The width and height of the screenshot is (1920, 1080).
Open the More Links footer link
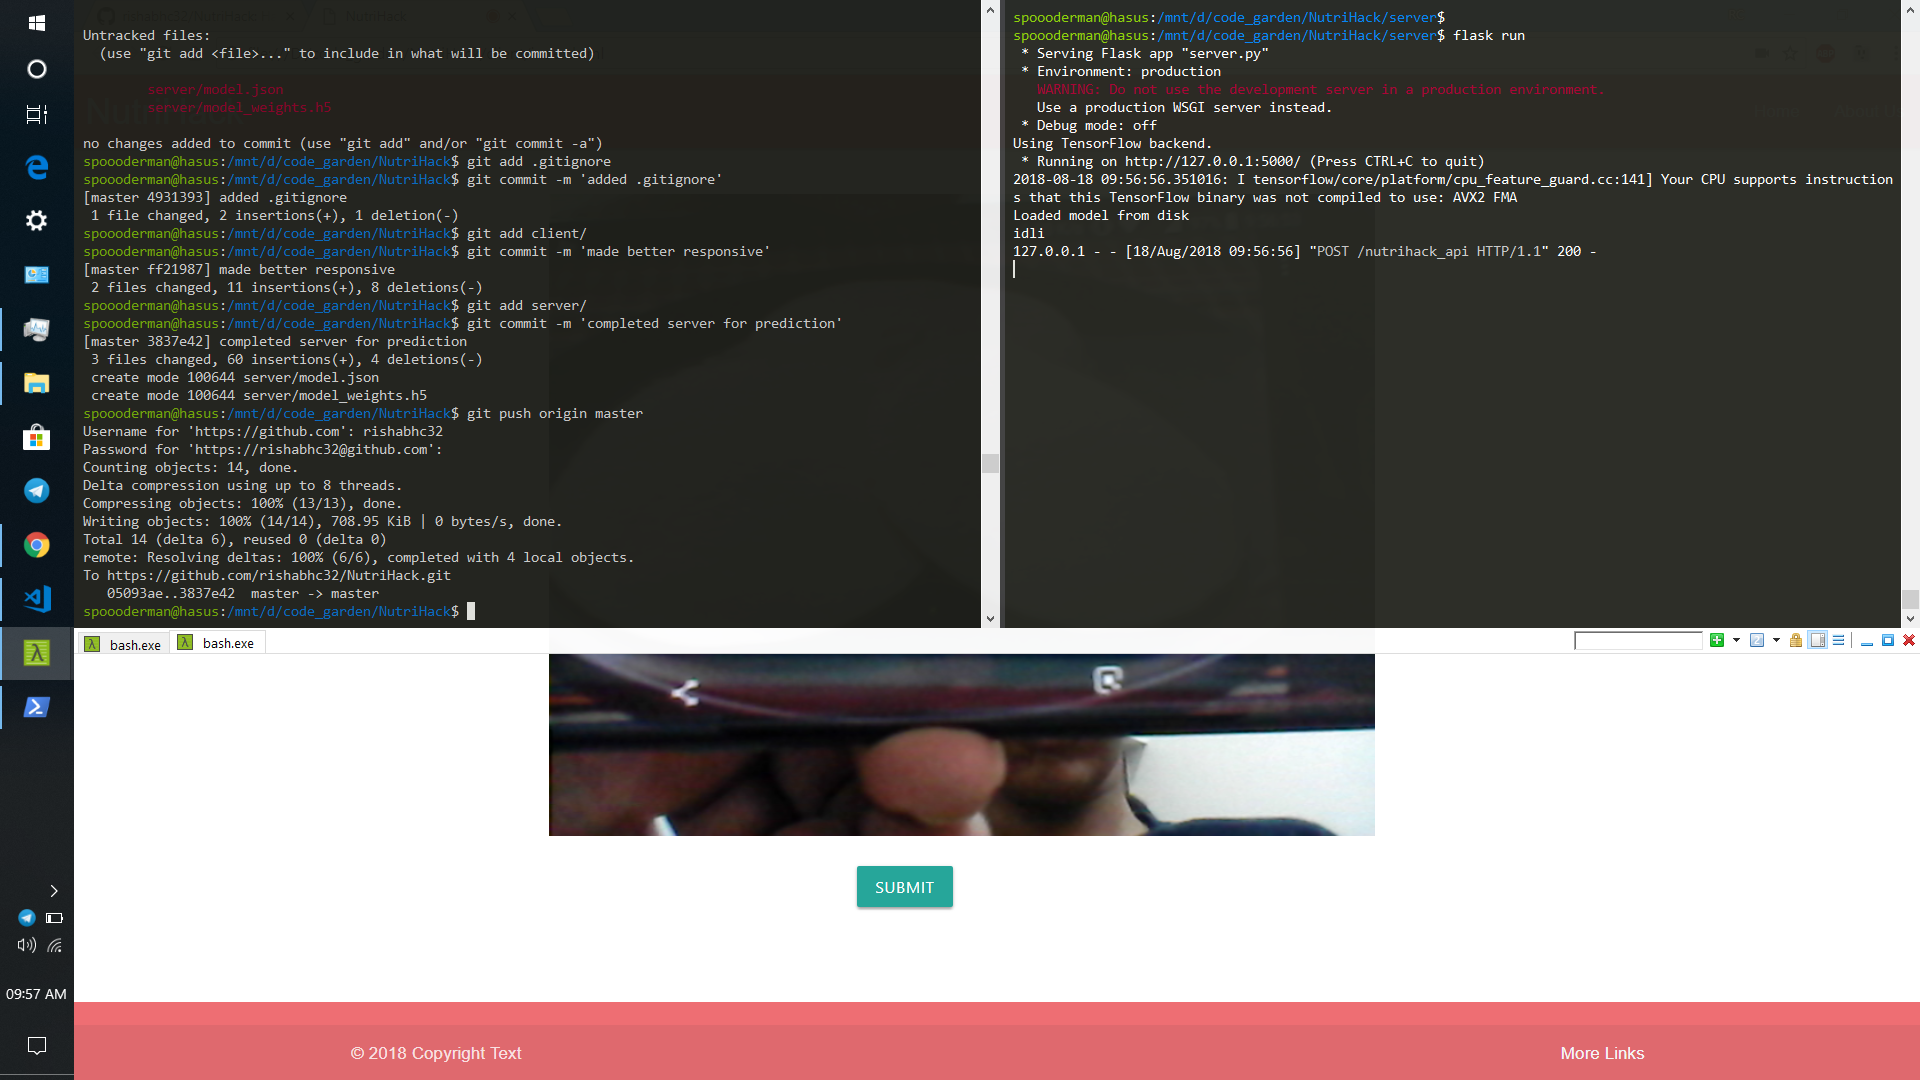[1602, 1053]
